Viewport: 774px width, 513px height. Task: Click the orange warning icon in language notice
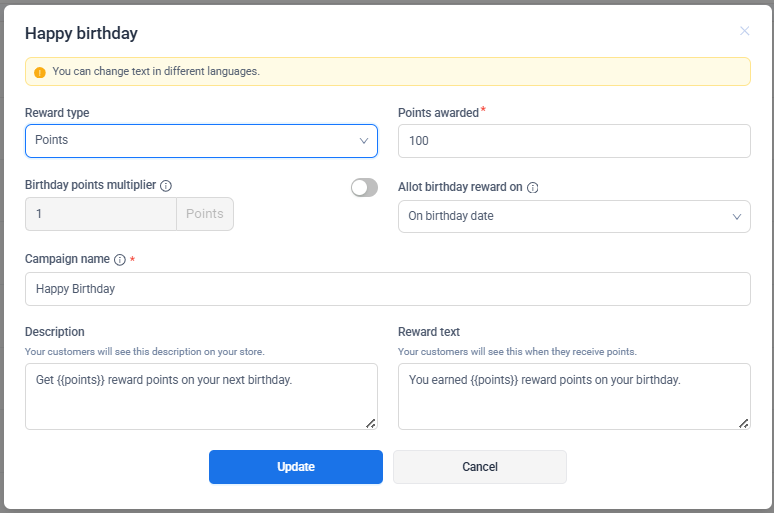40,72
